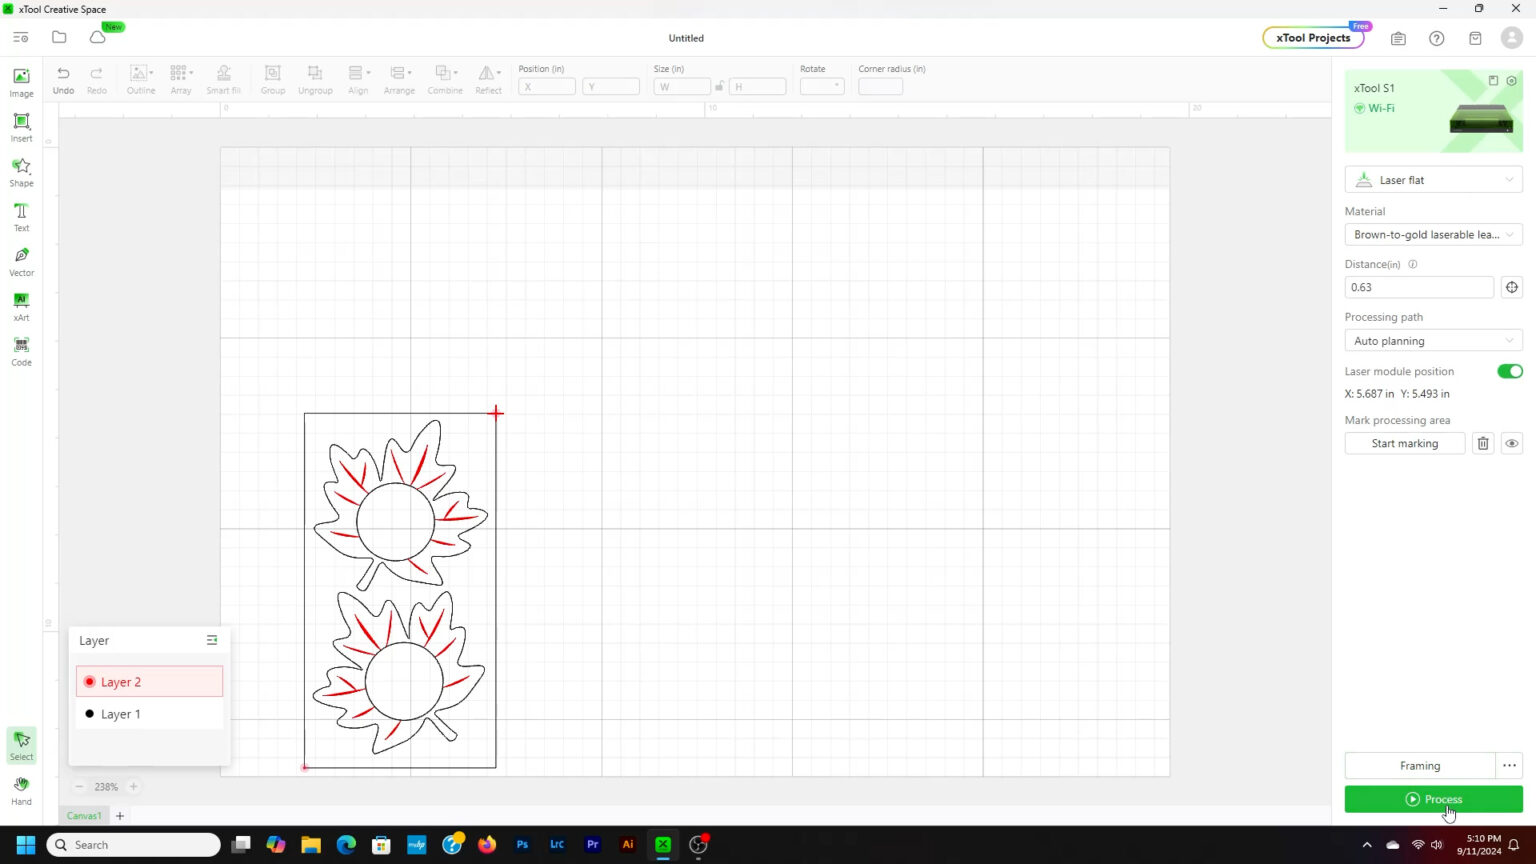
Task: Open the xTool Projects page
Action: [1313, 38]
